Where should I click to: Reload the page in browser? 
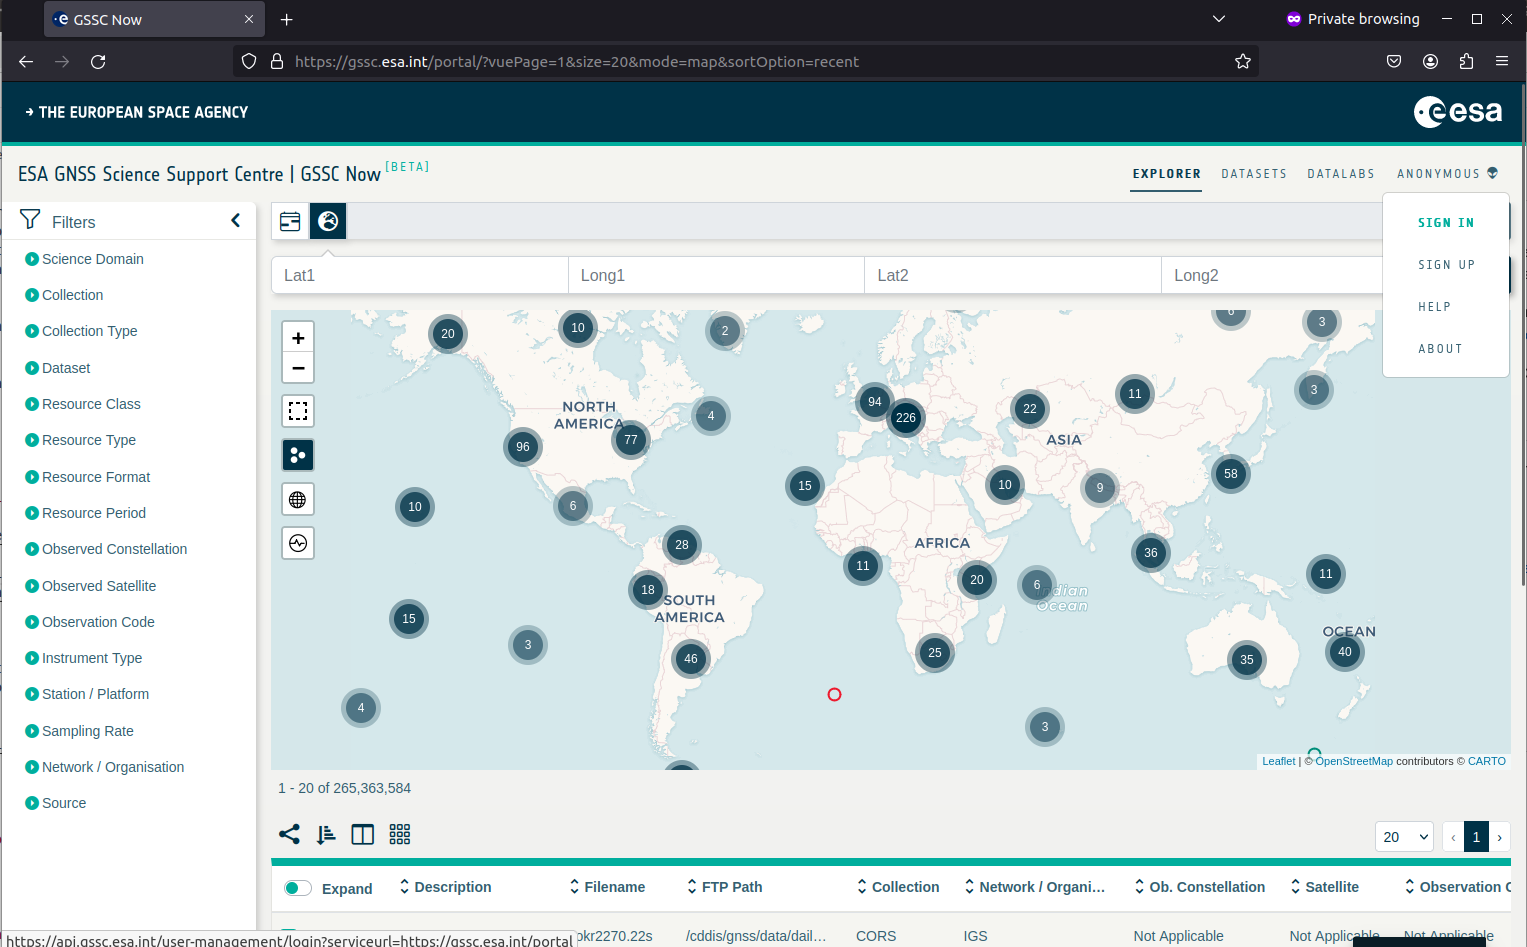point(98,62)
